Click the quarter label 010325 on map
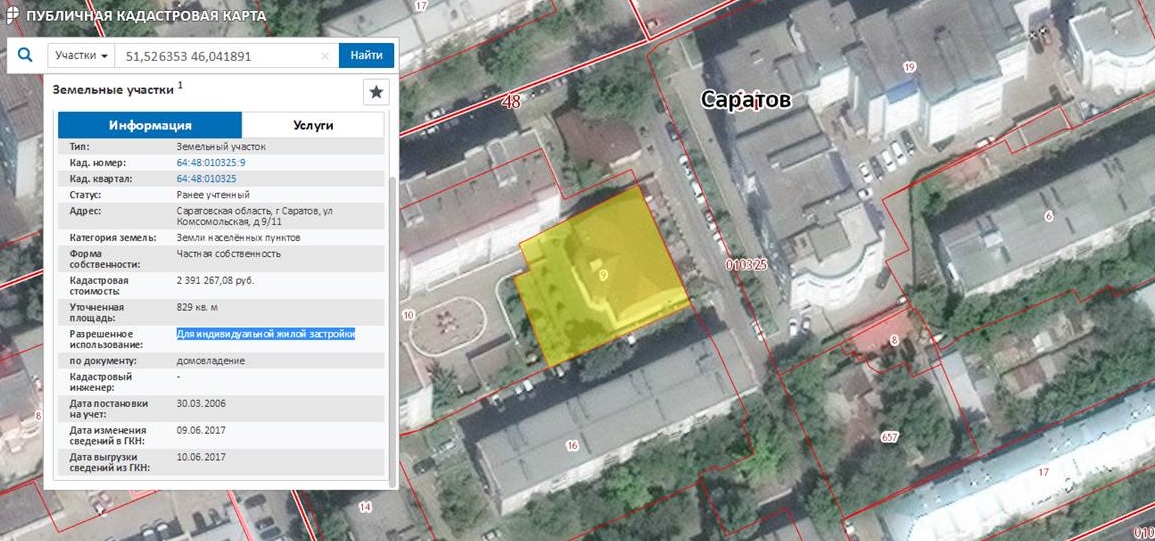 pyautogui.click(x=745, y=265)
